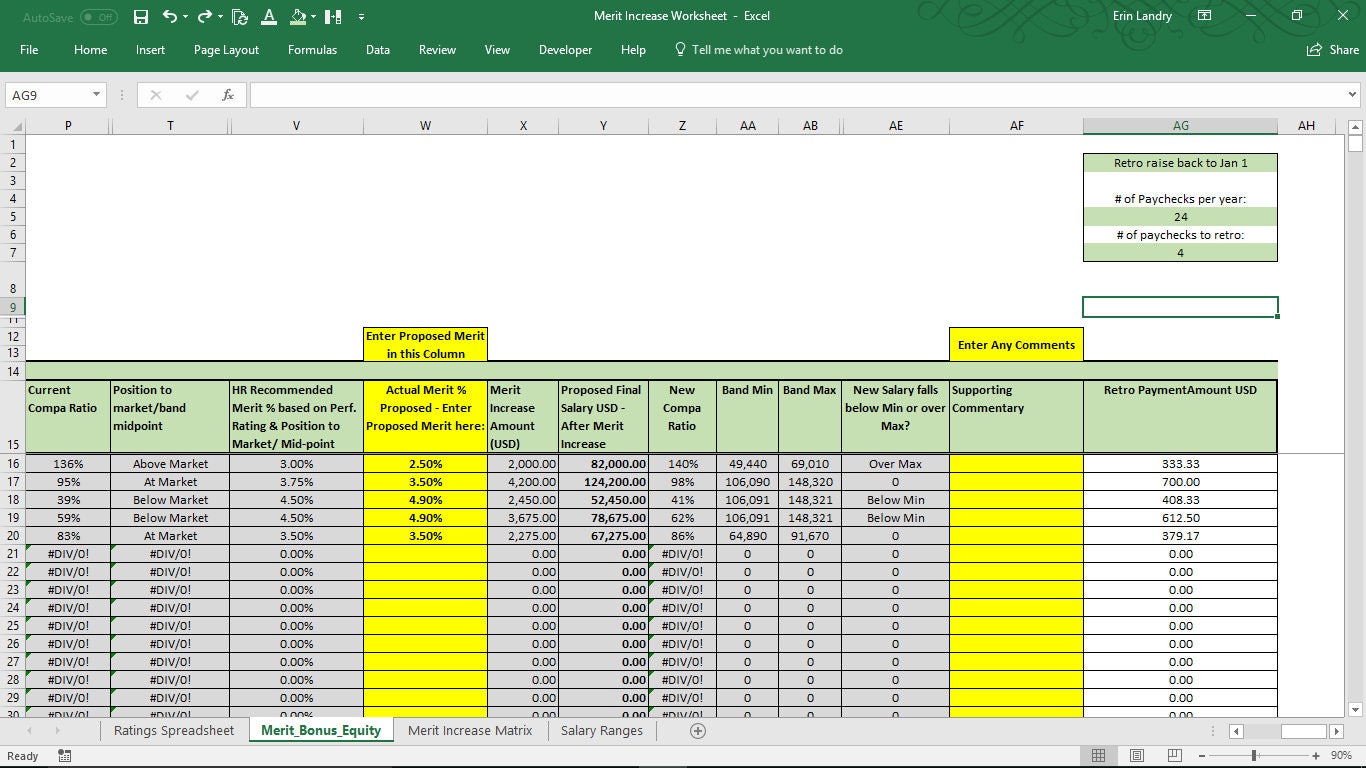Open the Formulas ribbon tab
1366x768 pixels.
tap(312, 49)
